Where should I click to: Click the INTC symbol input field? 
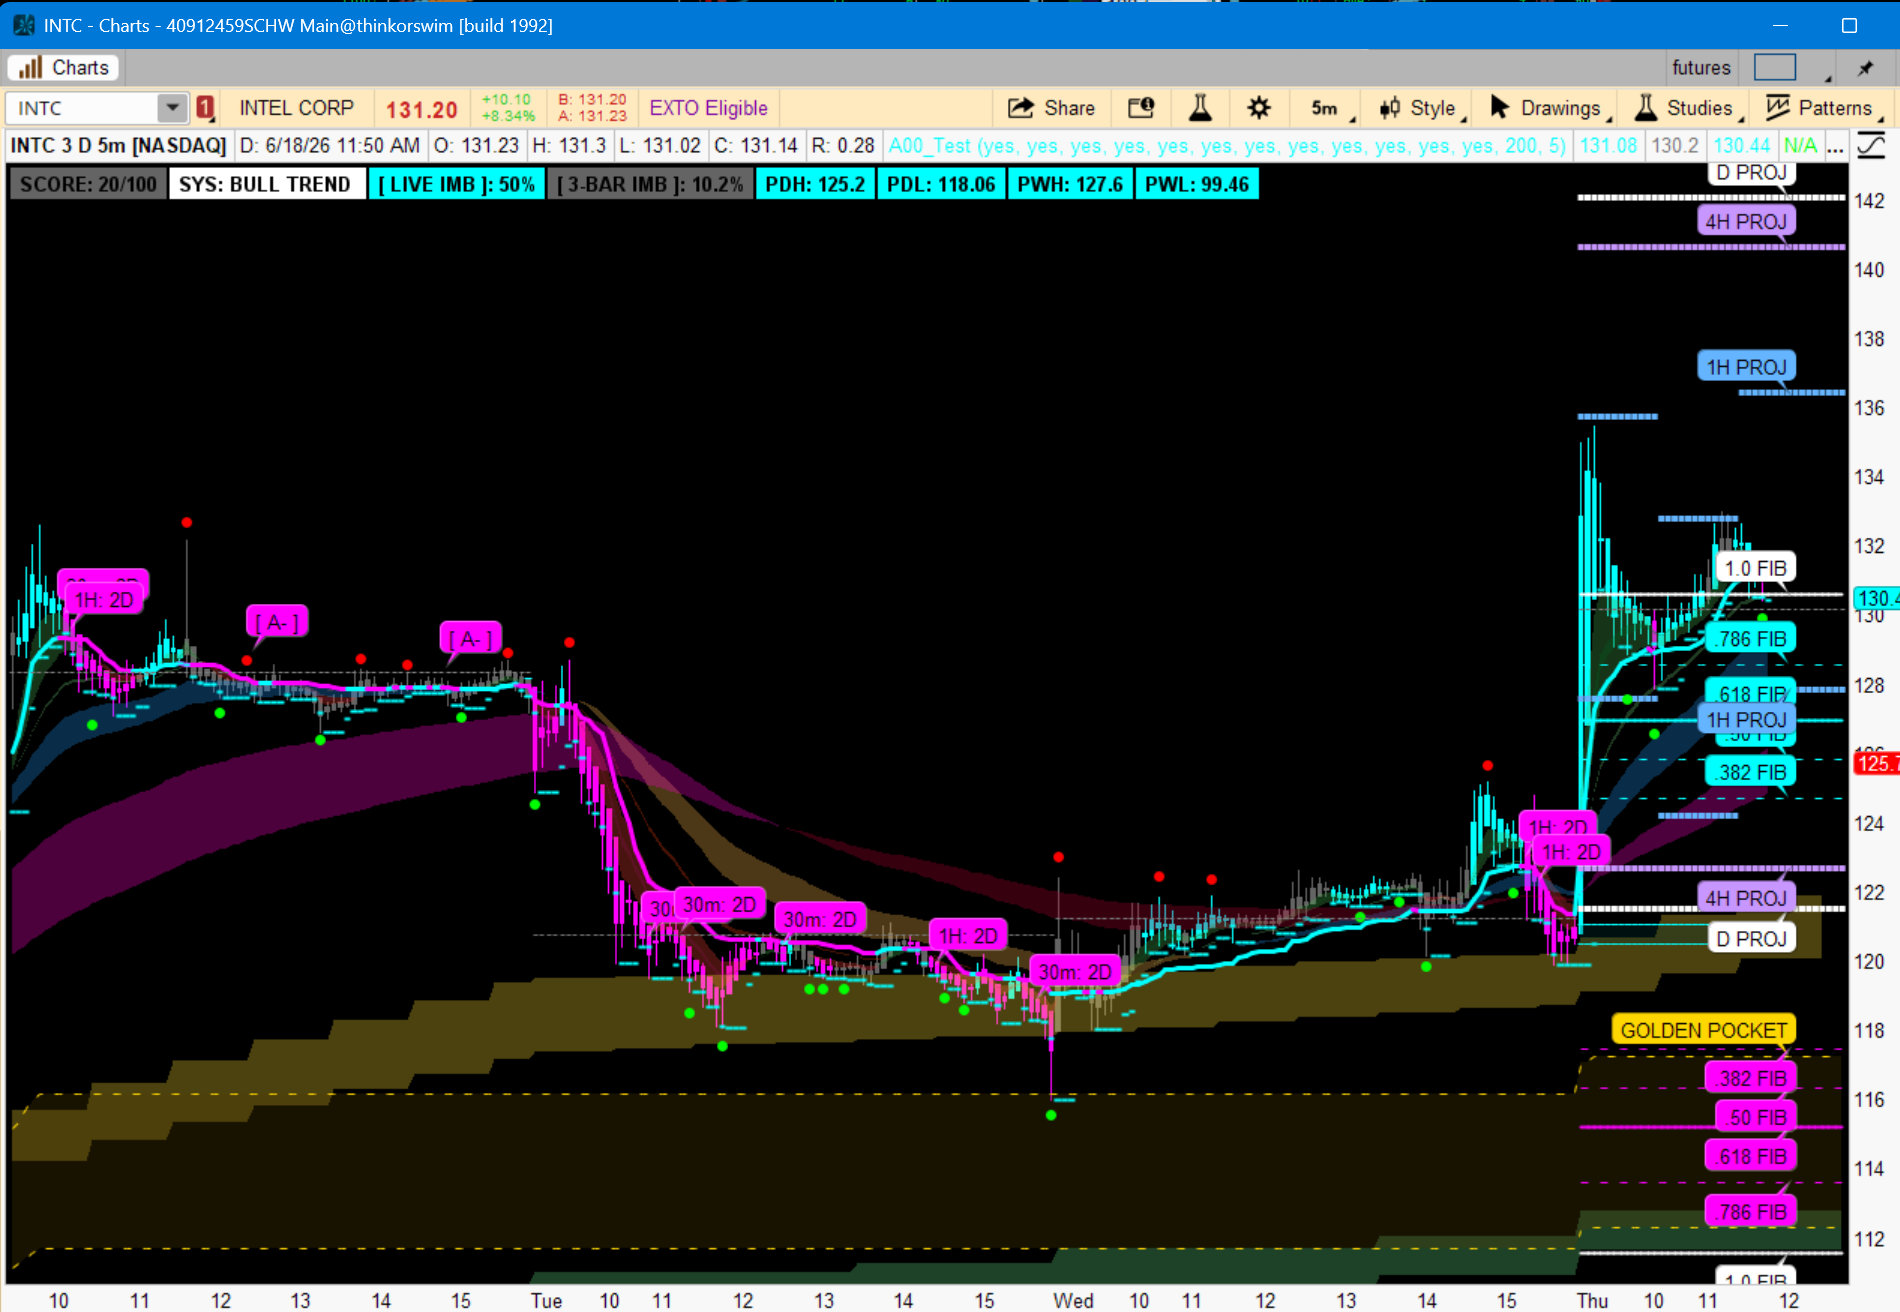[84, 107]
